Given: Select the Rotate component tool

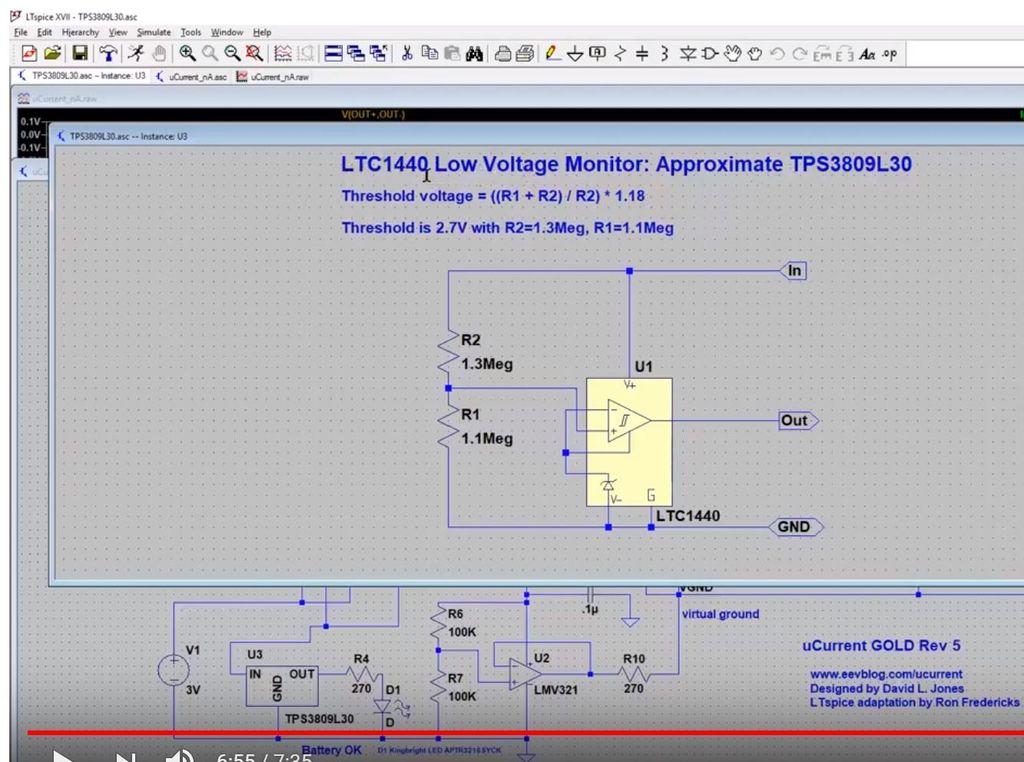Looking at the screenshot, I should [822, 54].
